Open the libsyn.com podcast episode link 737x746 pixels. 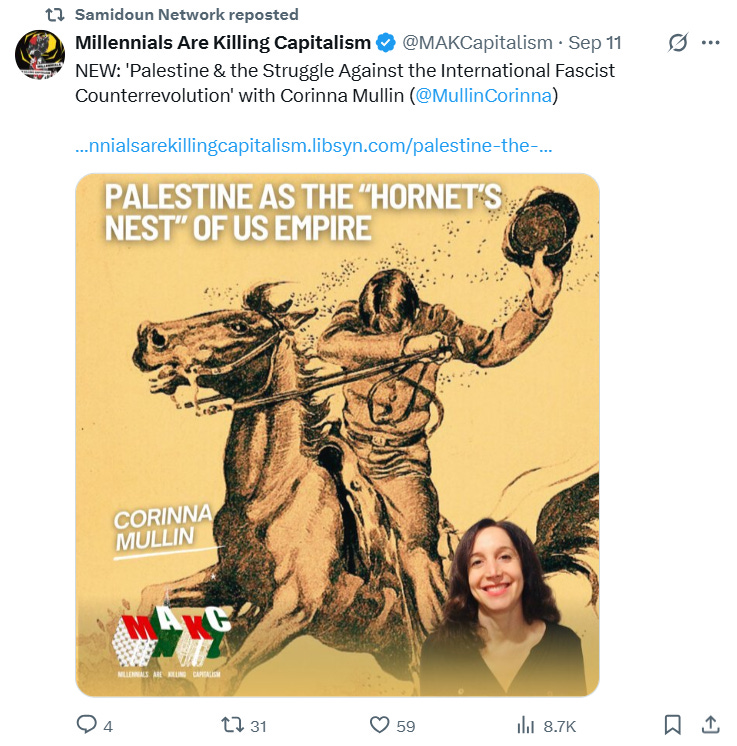[x=314, y=146]
